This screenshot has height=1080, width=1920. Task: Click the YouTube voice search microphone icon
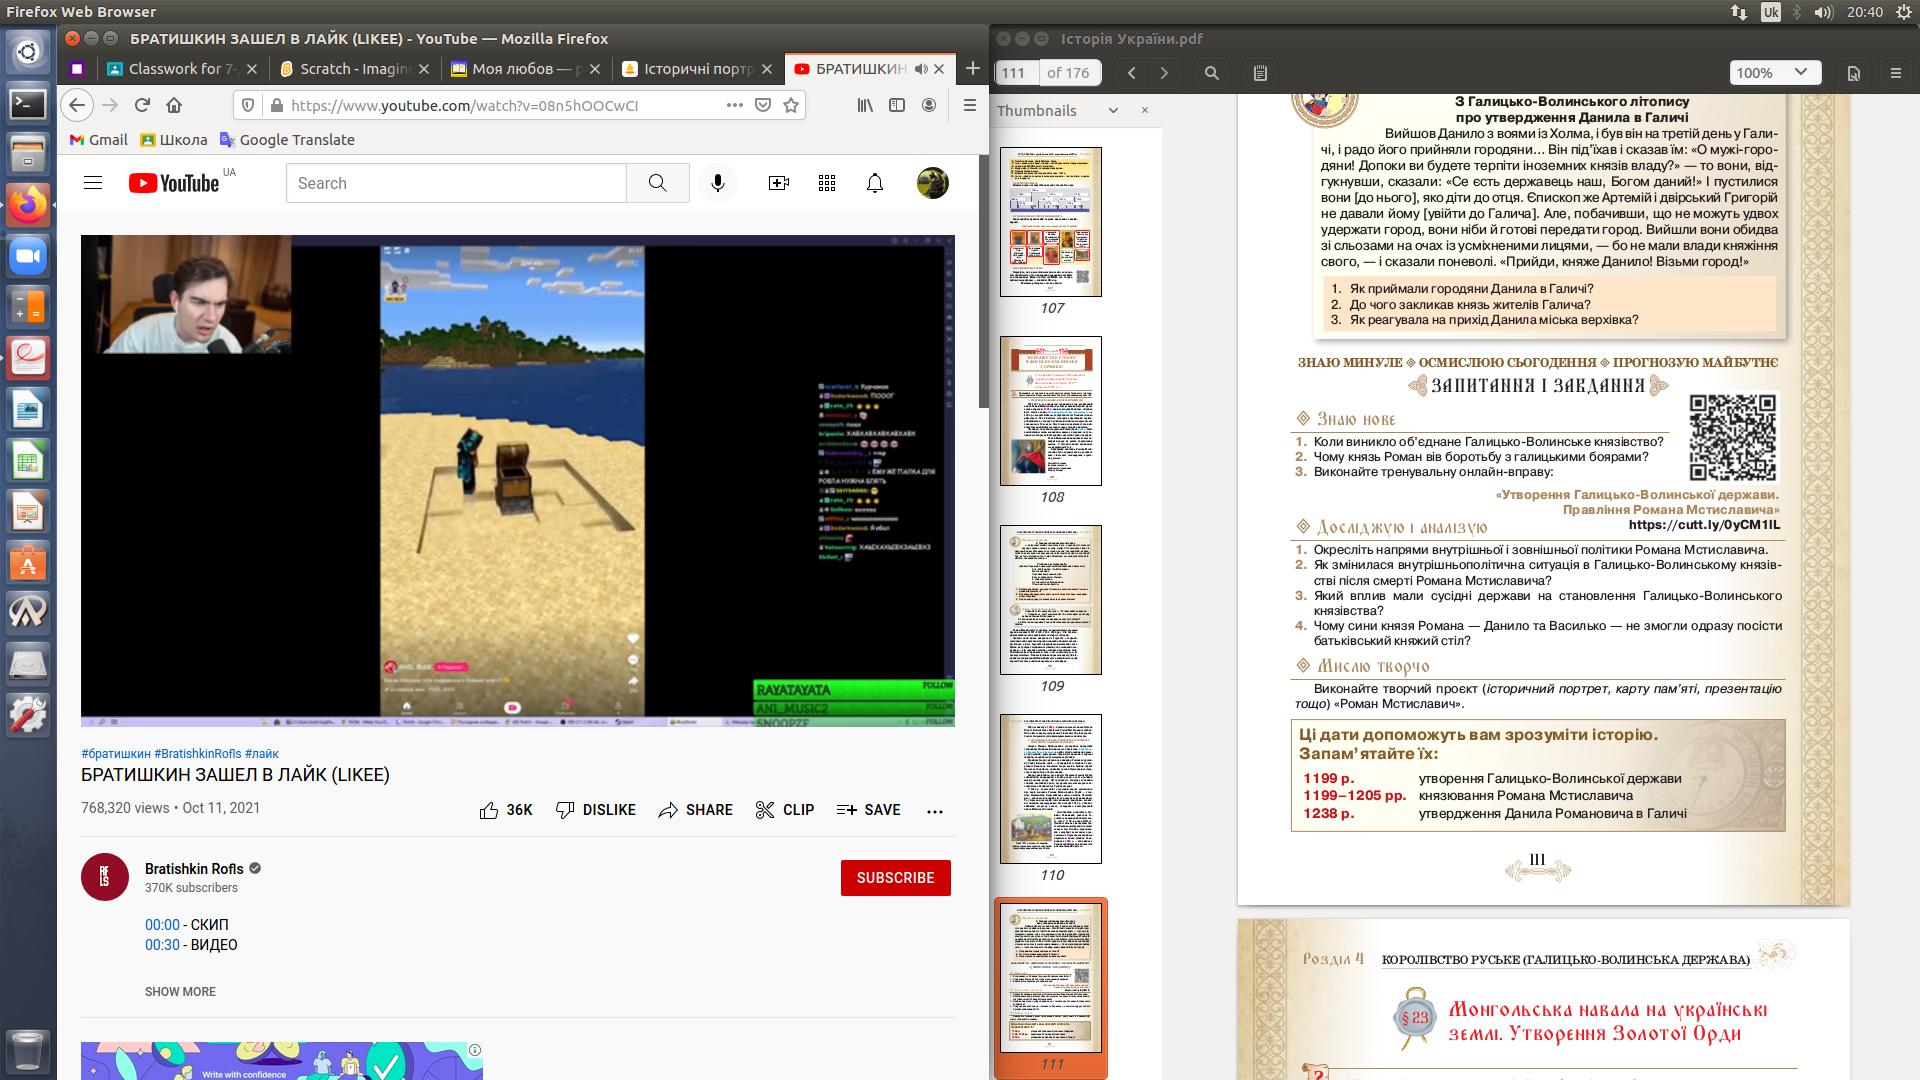[x=717, y=183]
